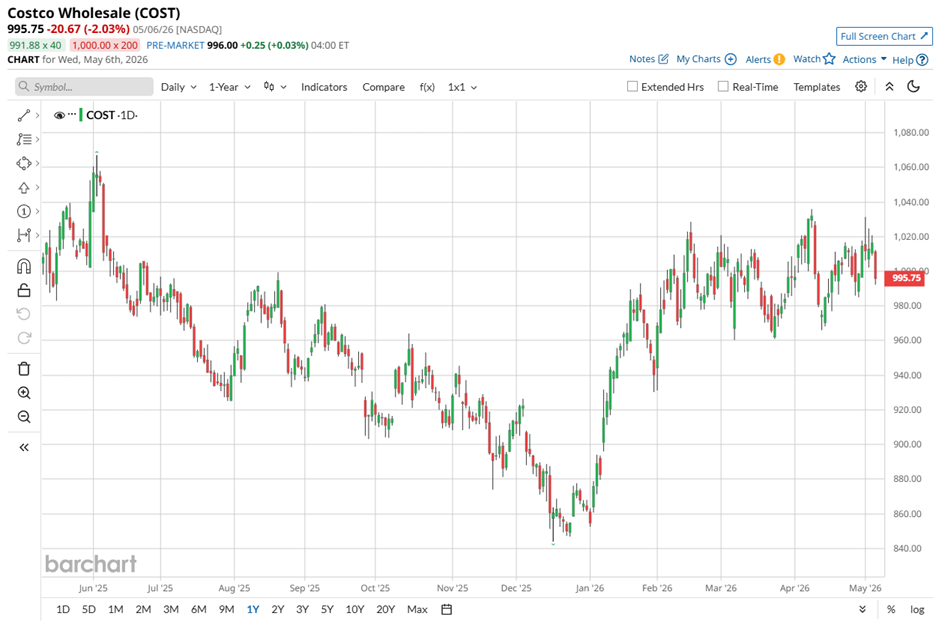Select the 1M range tab
Screen dimensions: 936x628
[x=115, y=609]
